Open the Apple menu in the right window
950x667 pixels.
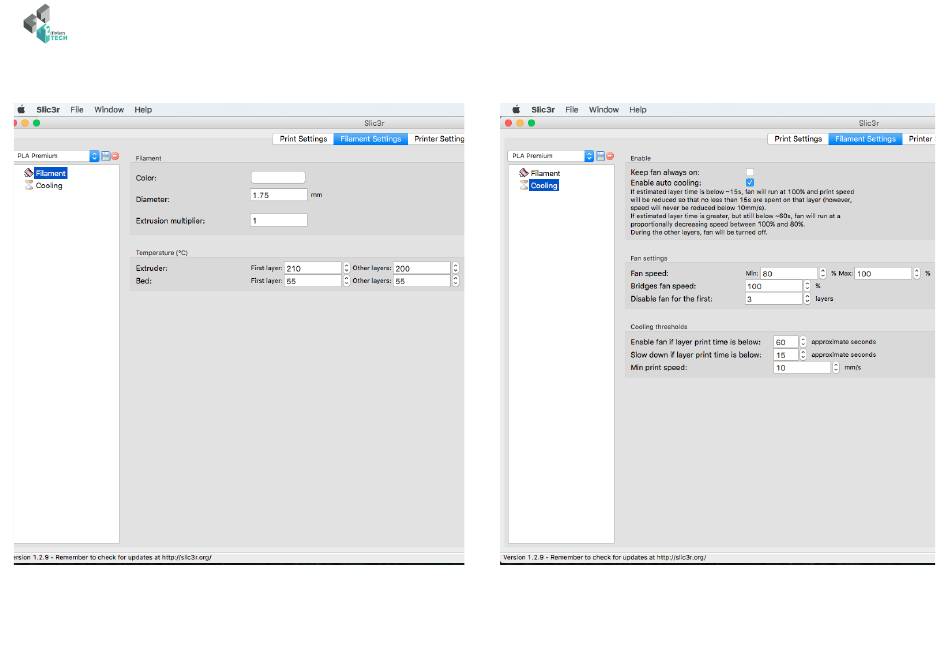pos(516,110)
